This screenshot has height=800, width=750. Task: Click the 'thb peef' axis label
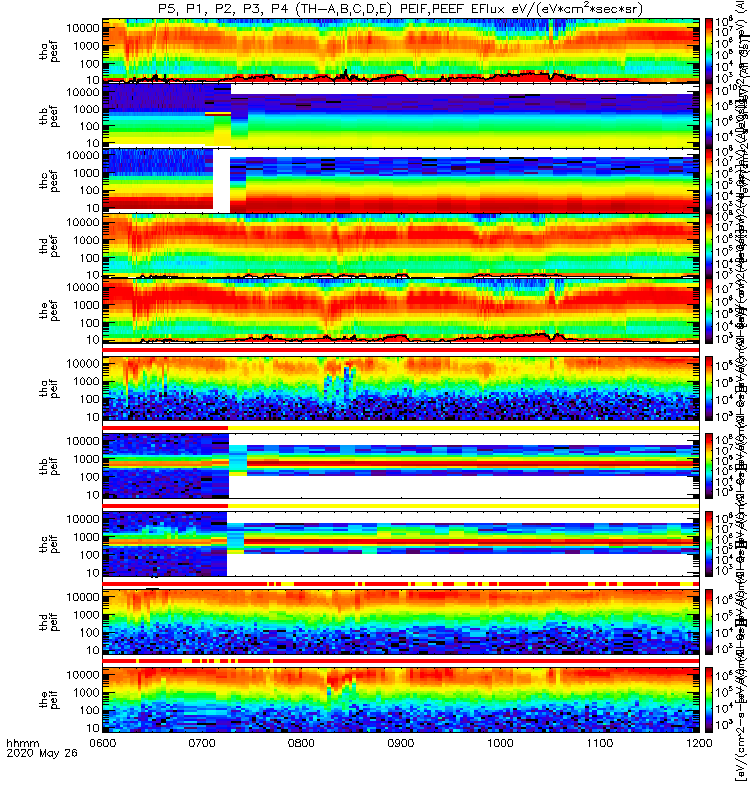[x=49, y=116]
